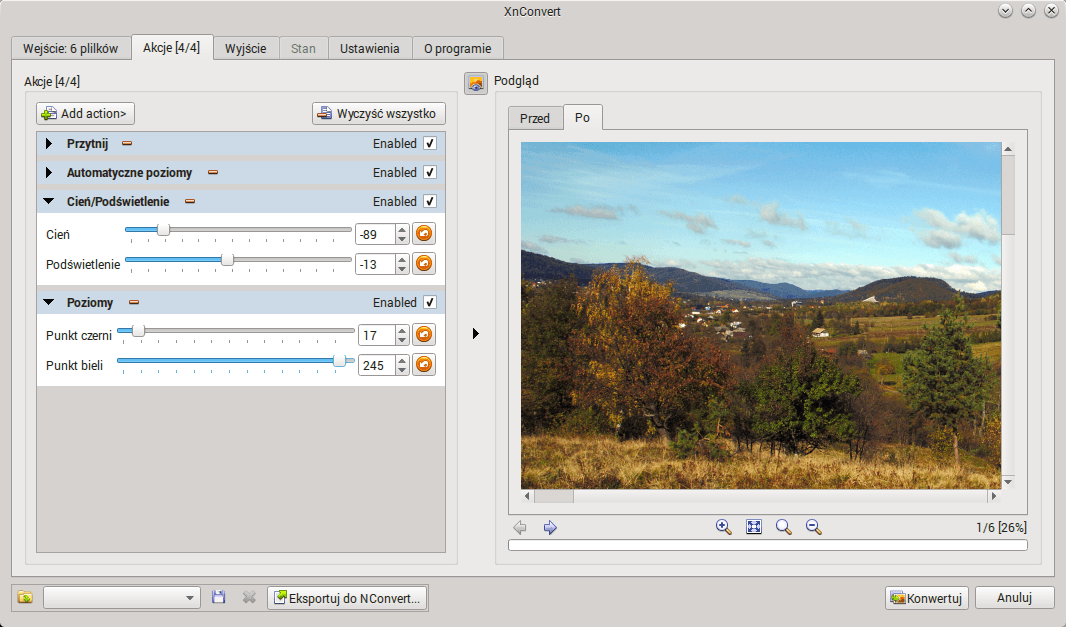Show the Przed preview tab
This screenshot has height=627, width=1066.
(535, 118)
